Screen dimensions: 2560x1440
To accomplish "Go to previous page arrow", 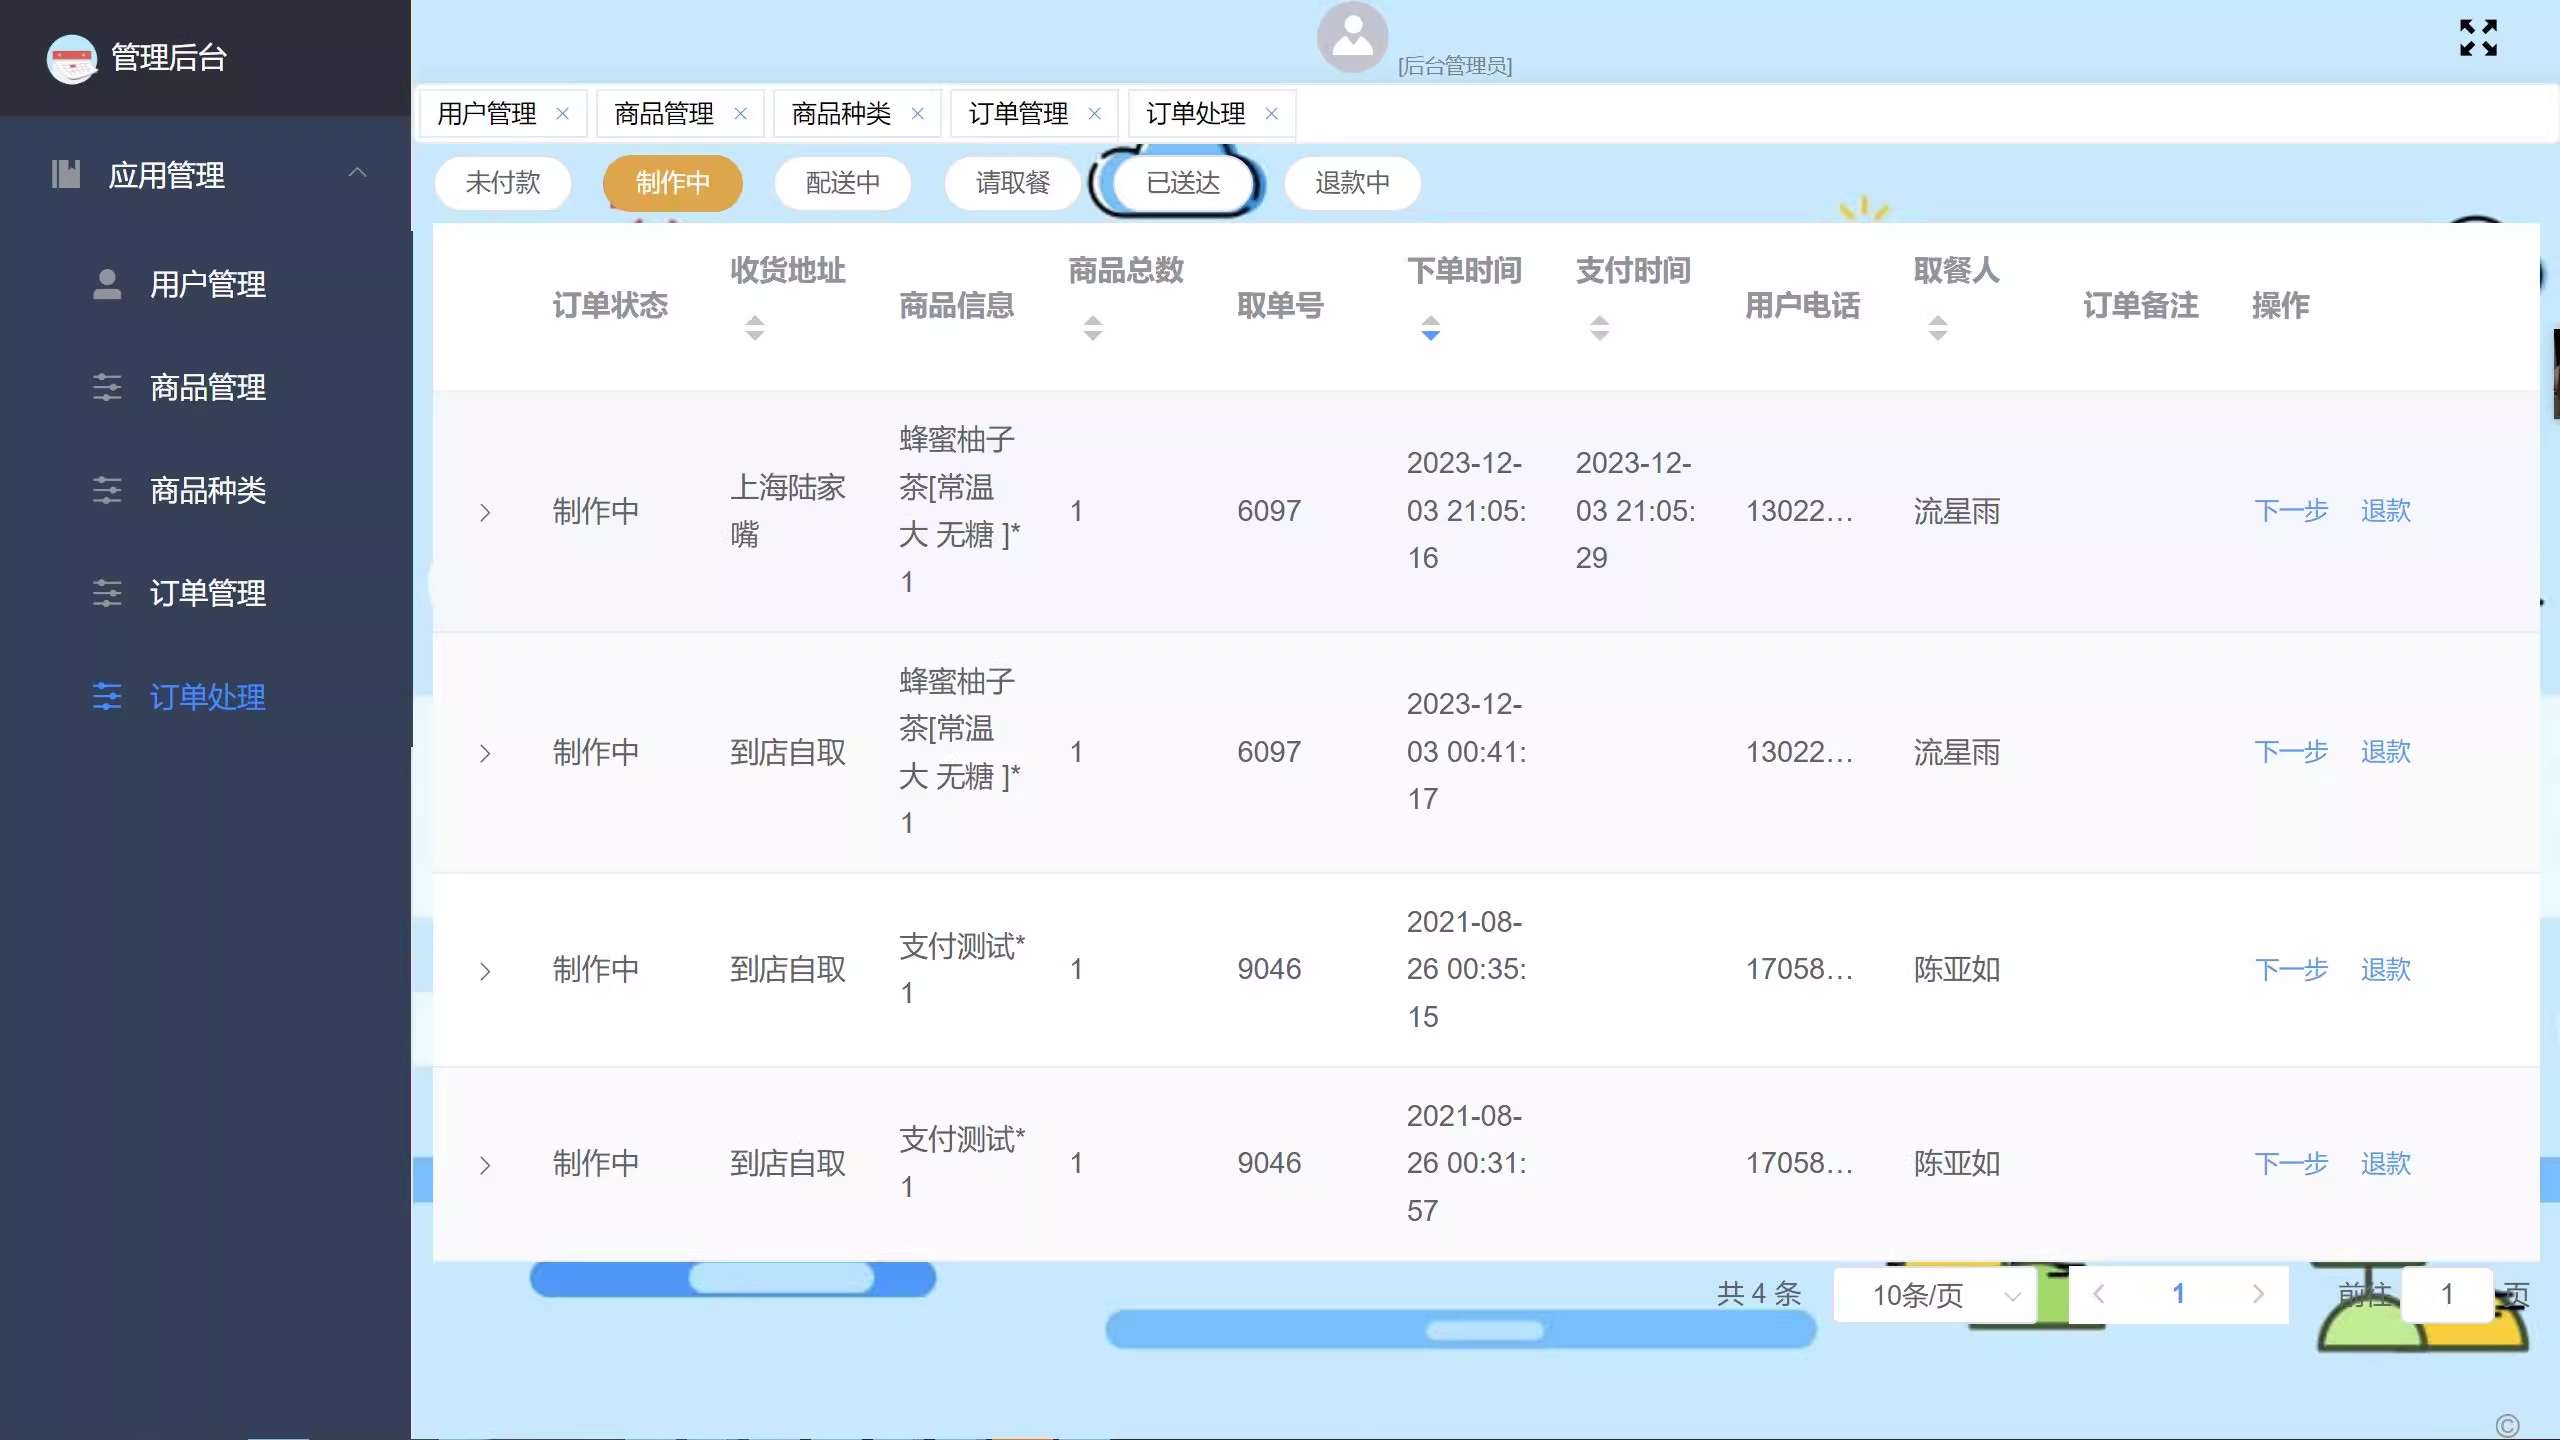I will coord(2099,1294).
